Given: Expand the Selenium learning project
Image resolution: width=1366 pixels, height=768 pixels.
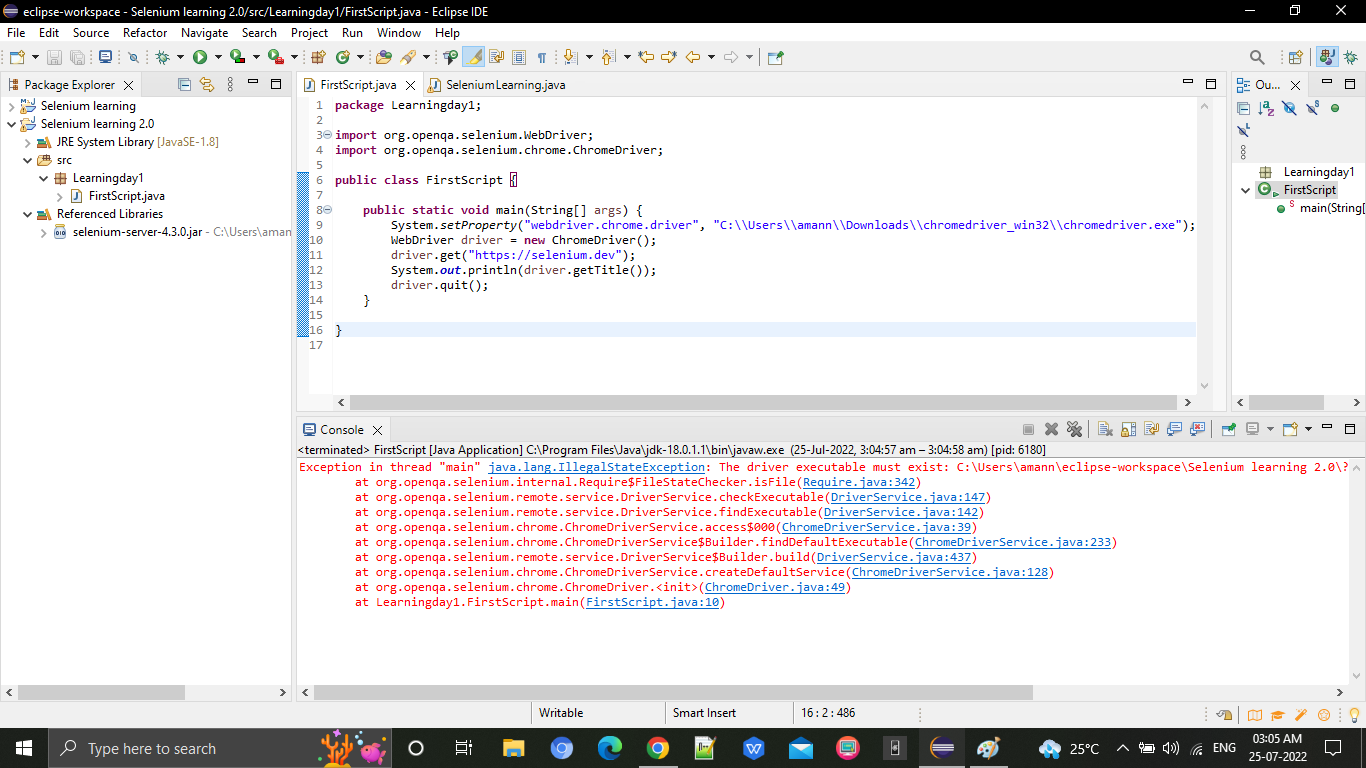Looking at the screenshot, I should [12, 106].
